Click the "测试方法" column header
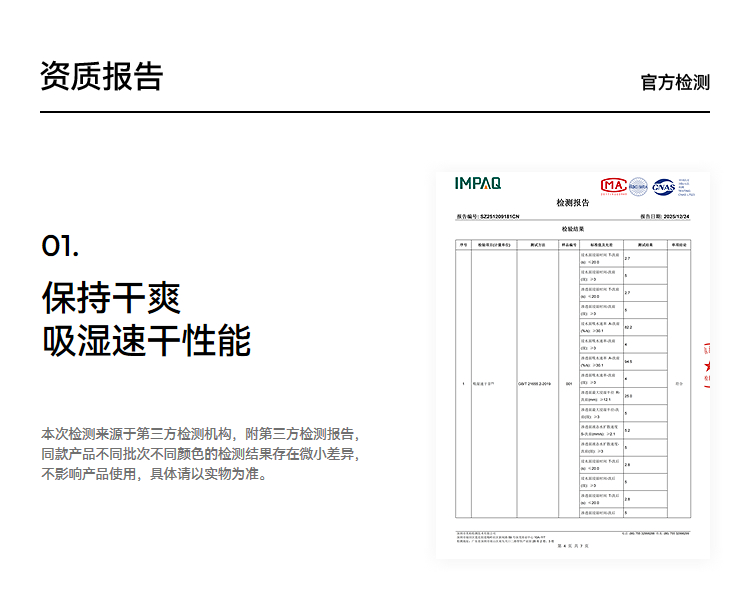Viewport: 750px width, 594px height. pos(538,245)
